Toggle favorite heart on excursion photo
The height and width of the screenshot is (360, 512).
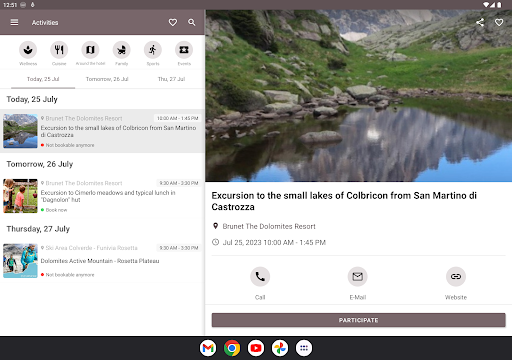[499, 22]
